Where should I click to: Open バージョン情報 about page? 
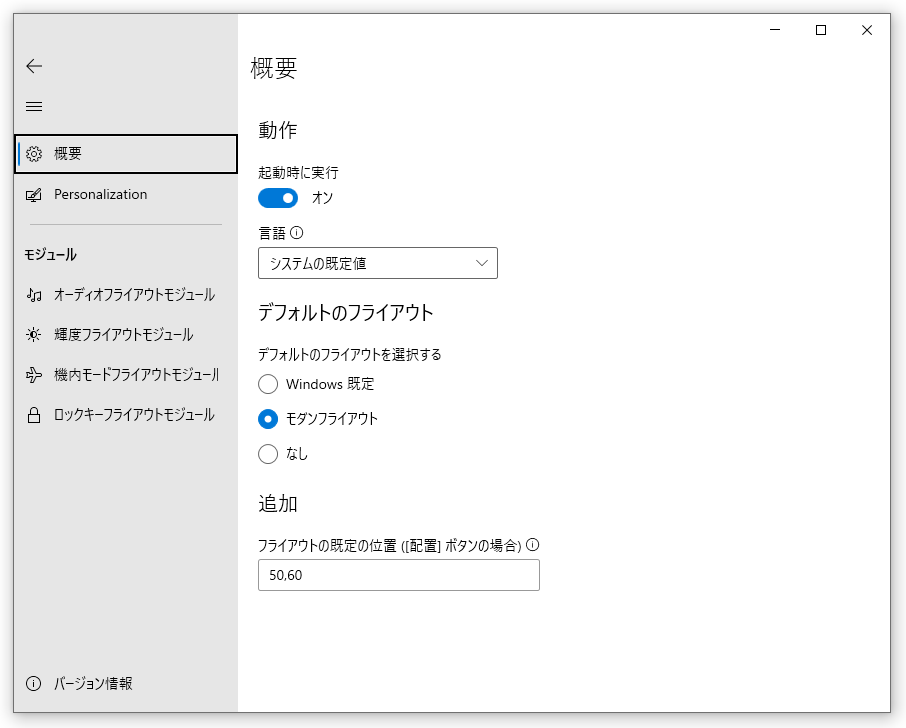pyautogui.click(x=126, y=684)
